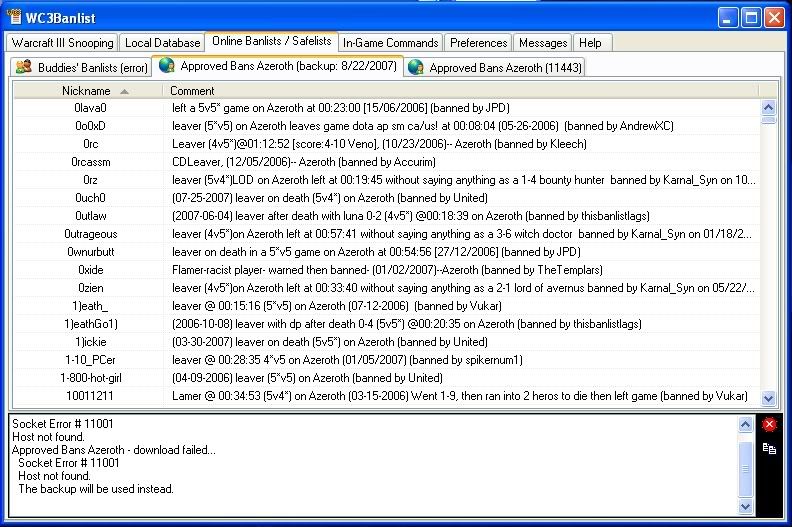This screenshot has width=792, height=527.
Task: Select Buddies' Banlists (error) sub-tab
Action: [82, 67]
